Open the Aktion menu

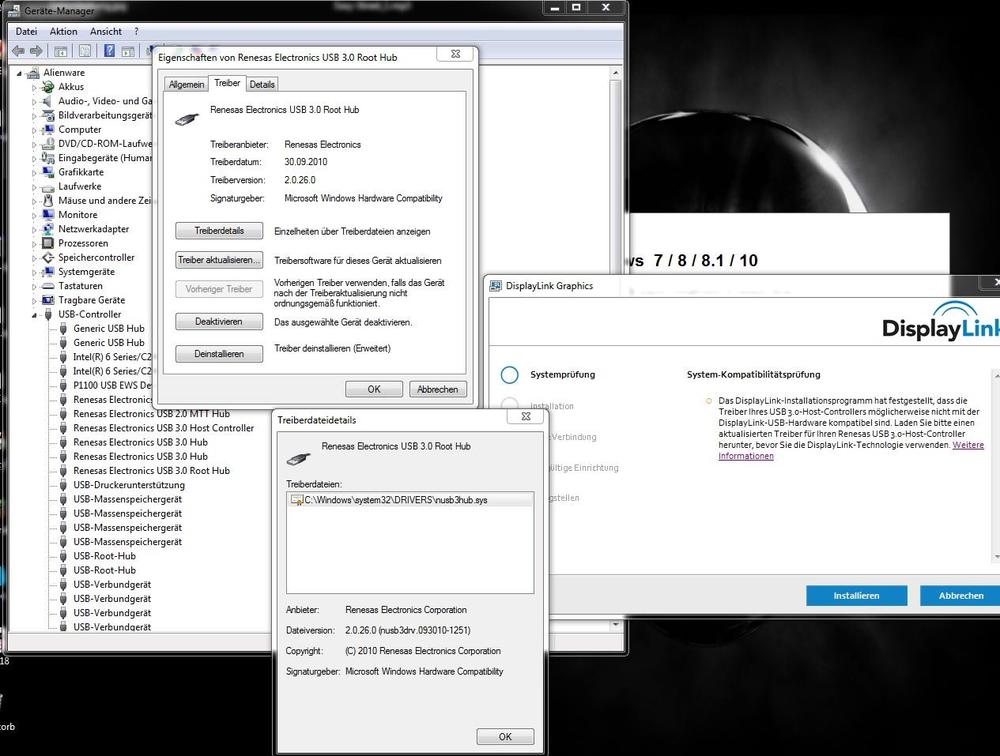(x=63, y=32)
